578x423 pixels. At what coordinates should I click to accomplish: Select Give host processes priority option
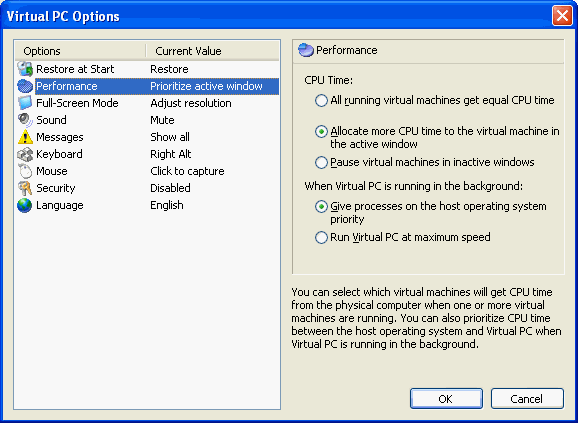321,206
